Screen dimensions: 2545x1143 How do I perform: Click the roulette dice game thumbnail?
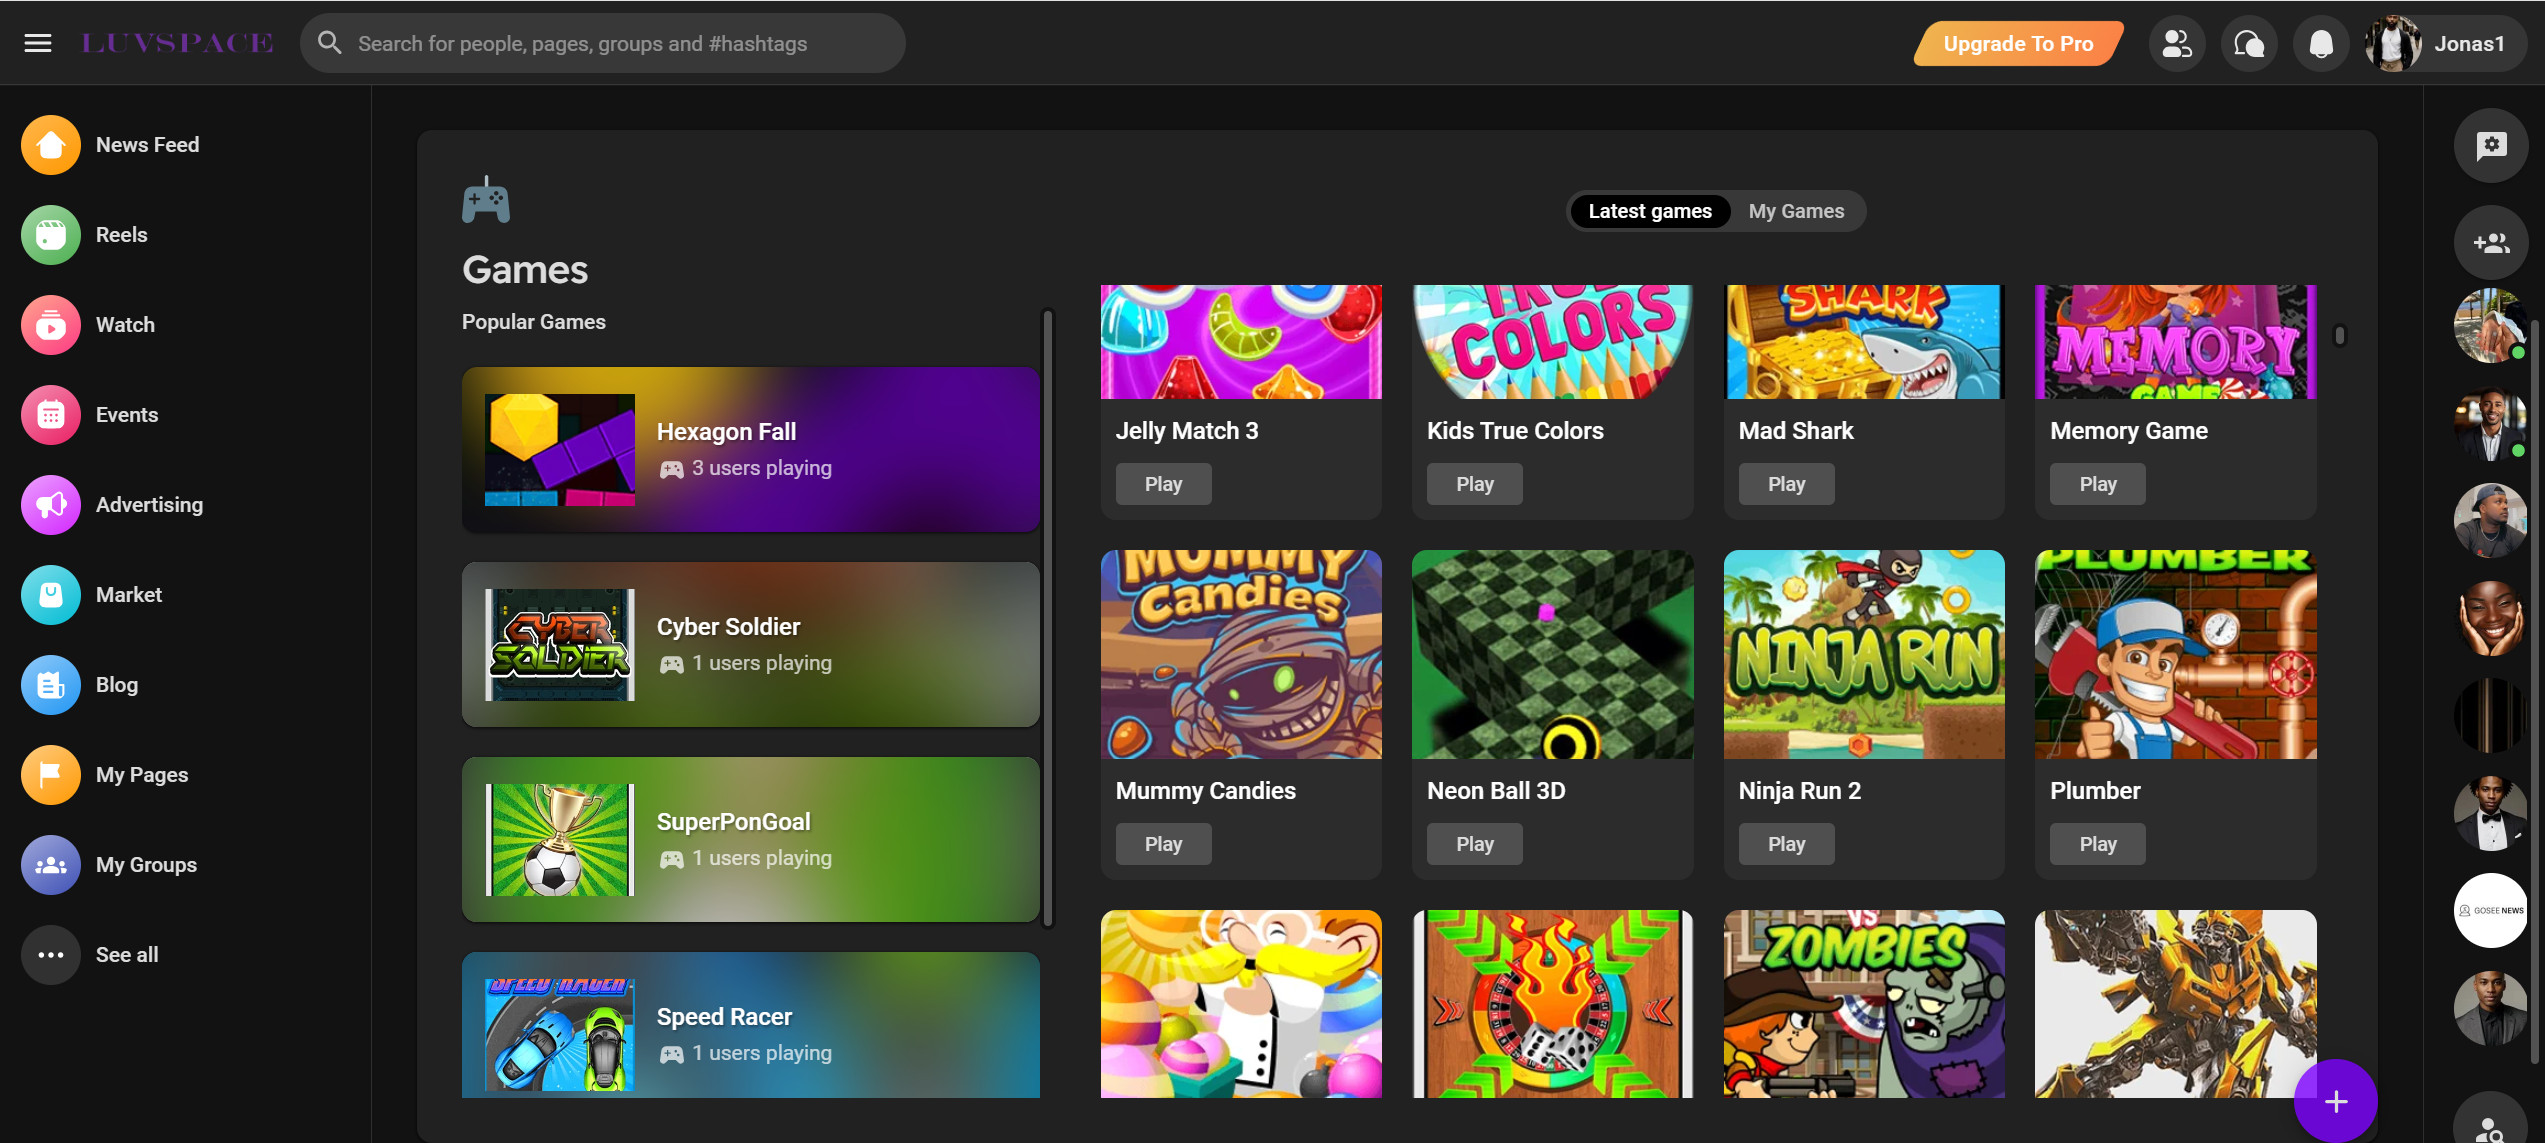click(1553, 1004)
